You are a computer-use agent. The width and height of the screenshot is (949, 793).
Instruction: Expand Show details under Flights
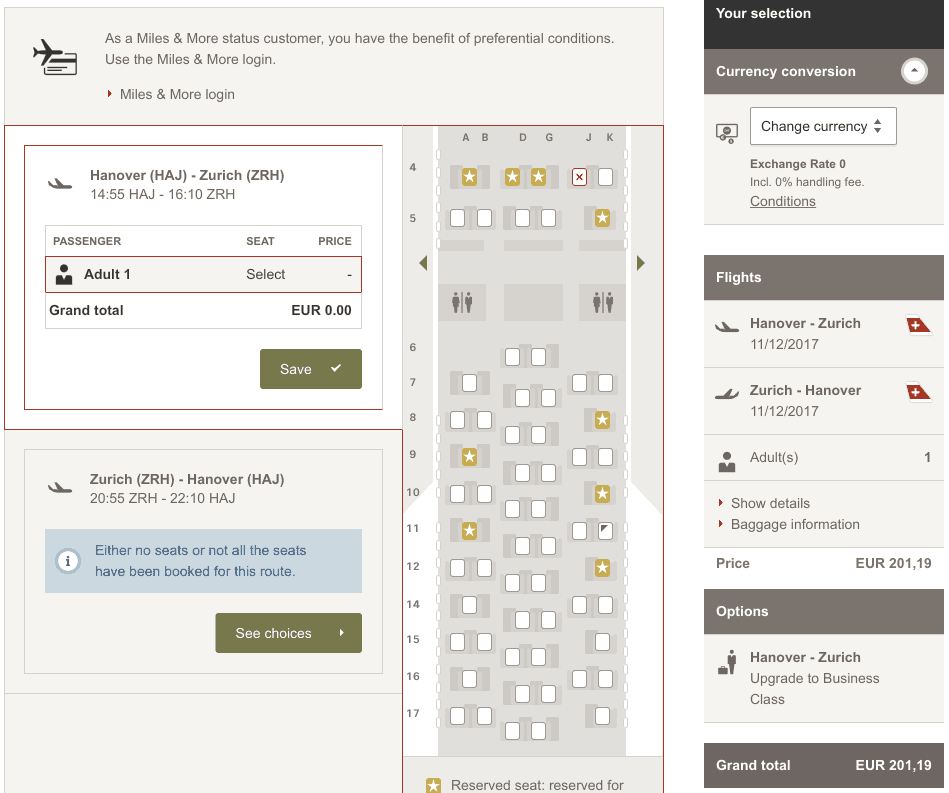click(770, 503)
